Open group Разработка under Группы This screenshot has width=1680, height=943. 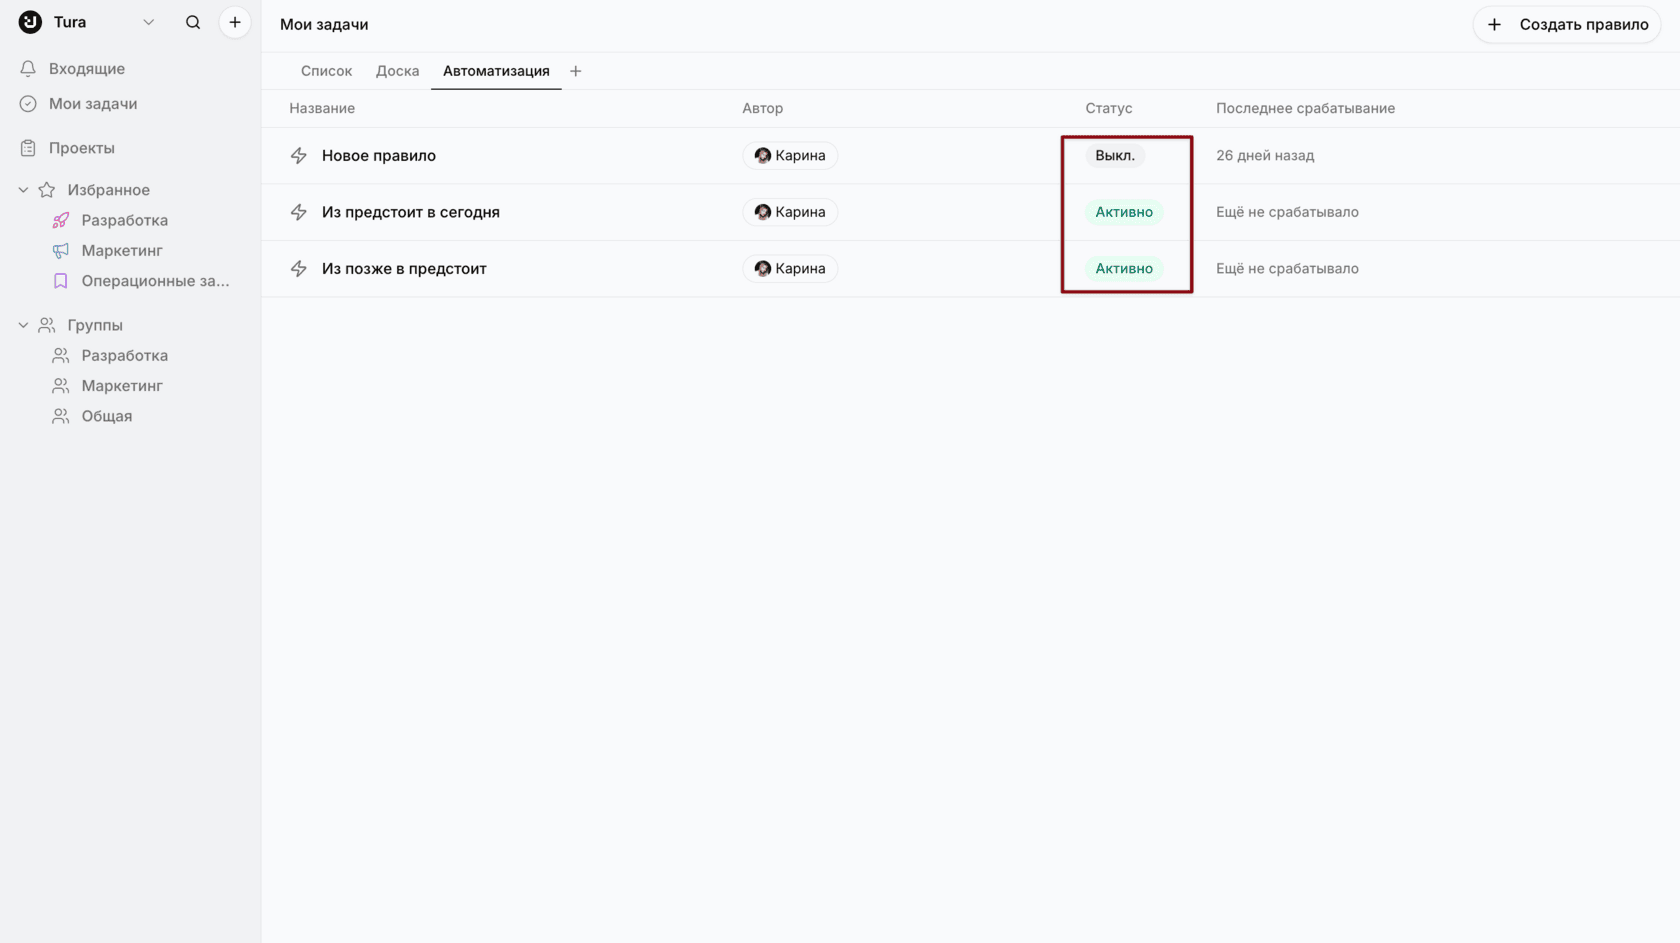click(125, 356)
